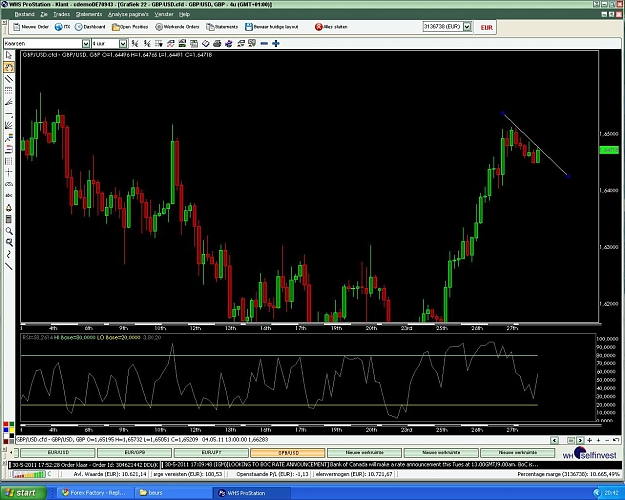625x500 pixels.
Task: Open the Venster menu
Action: 164,14
